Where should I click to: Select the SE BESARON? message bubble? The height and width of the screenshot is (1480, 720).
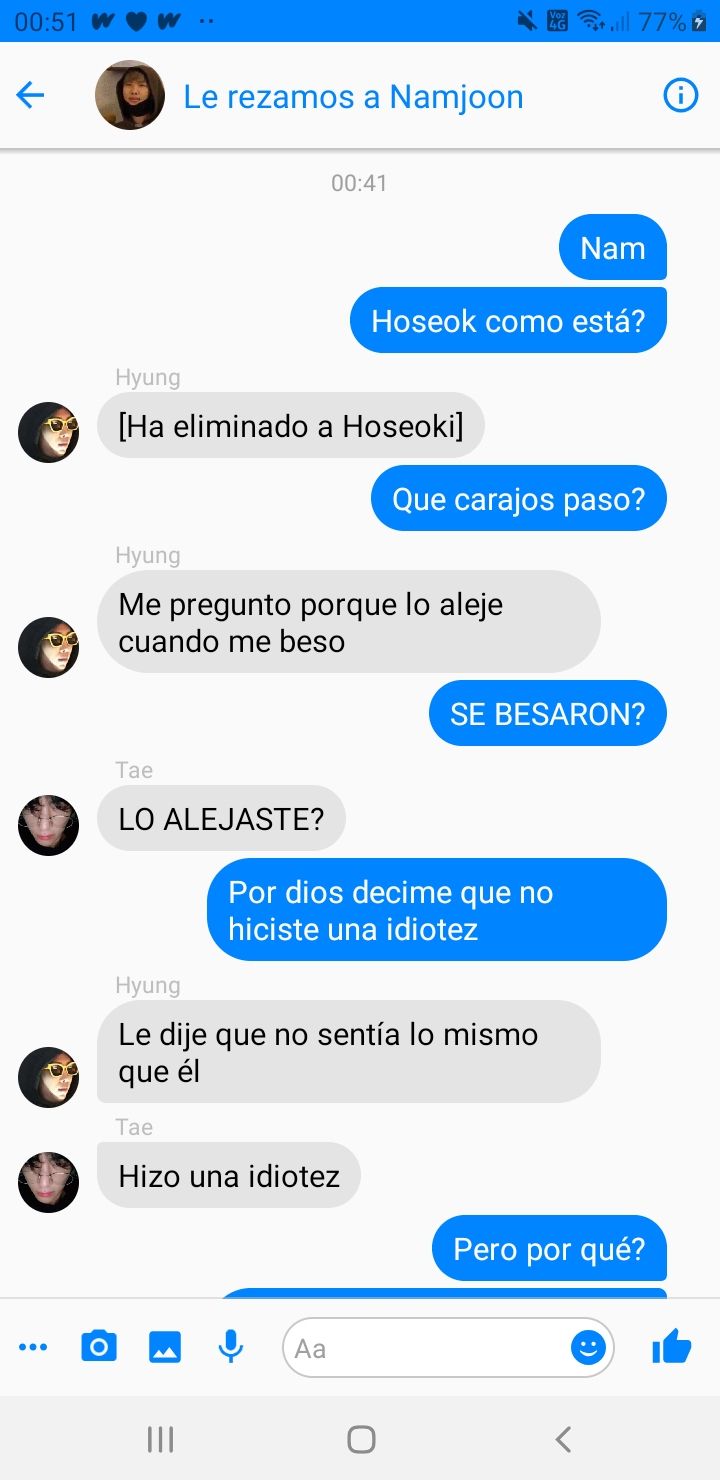pos(548,713)
